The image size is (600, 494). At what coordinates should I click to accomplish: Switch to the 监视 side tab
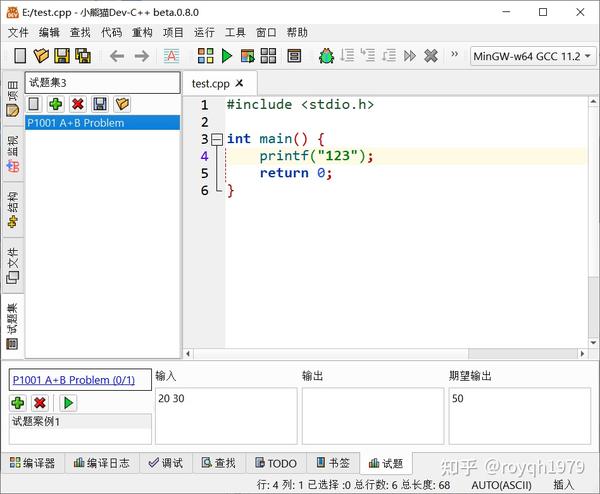click(13, 153)
